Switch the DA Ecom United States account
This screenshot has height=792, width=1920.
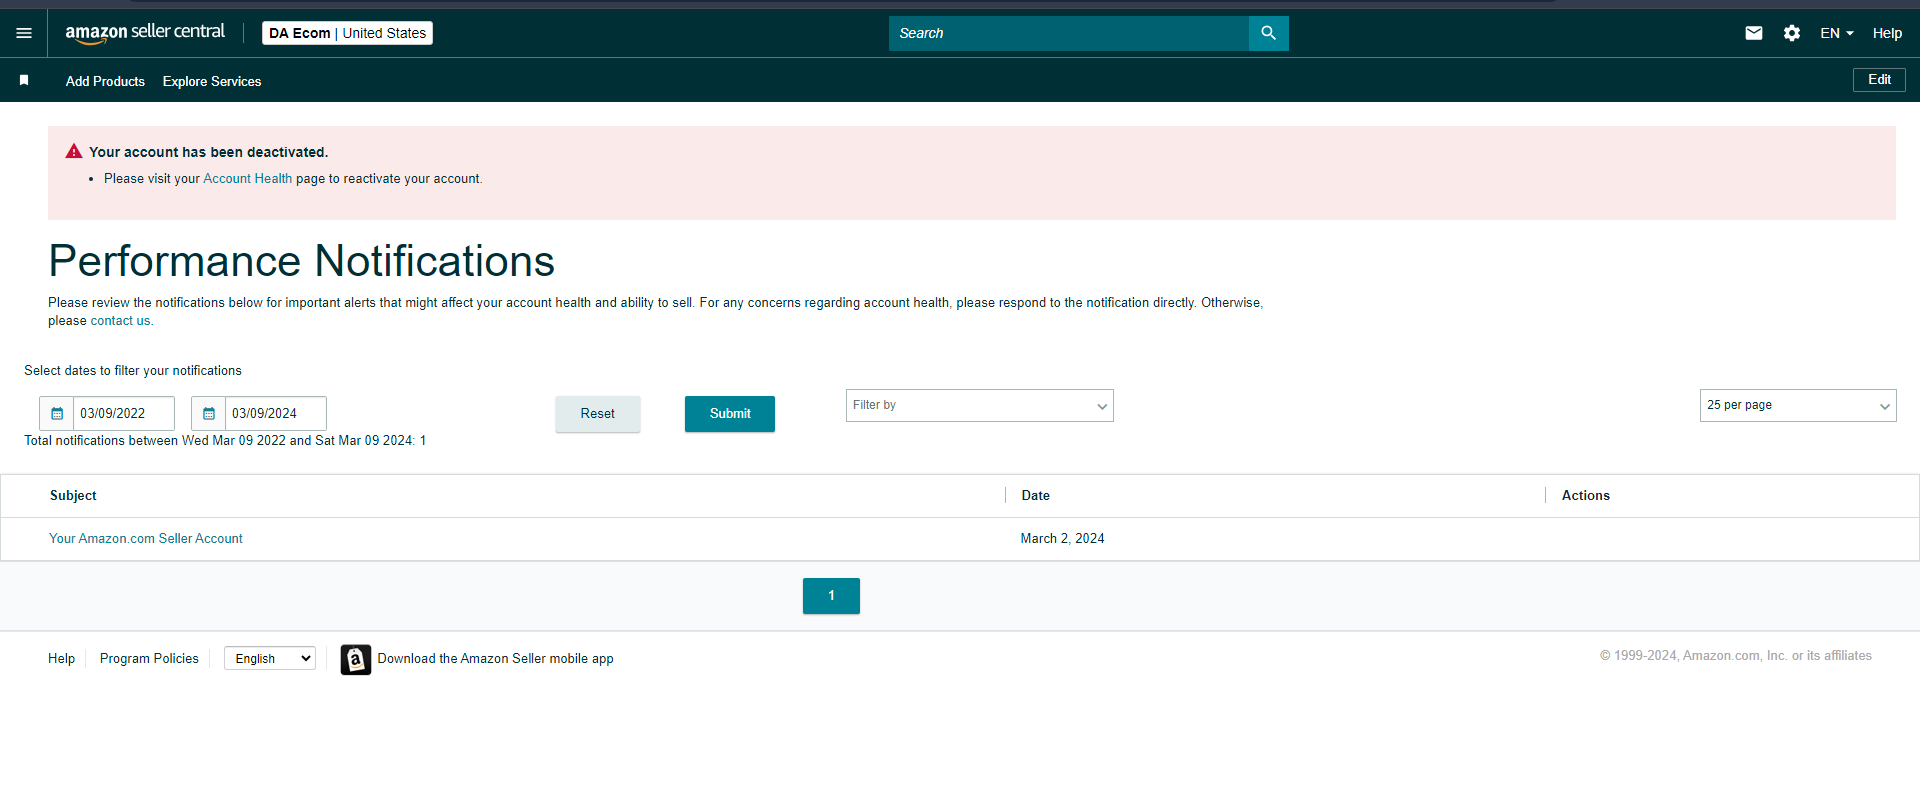(x=347, y=33)
